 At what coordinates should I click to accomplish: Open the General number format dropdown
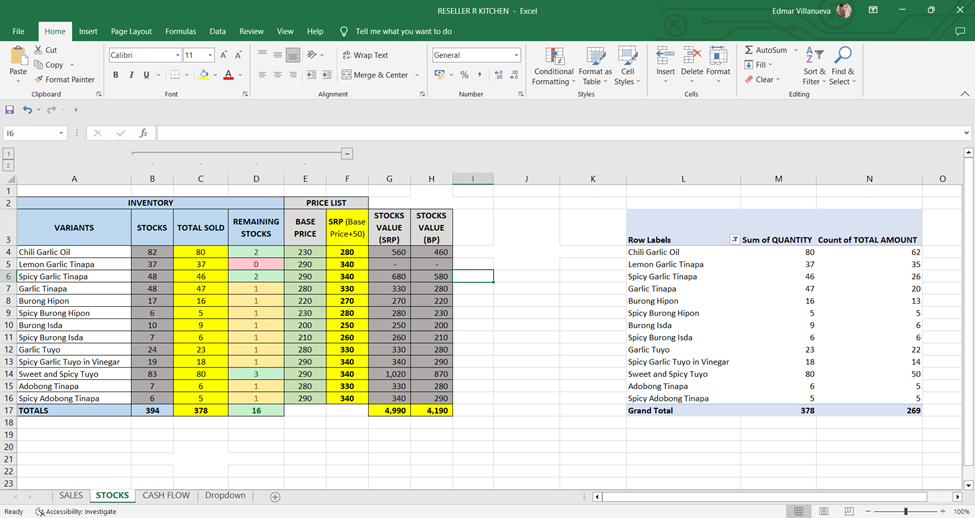[516, 55]
